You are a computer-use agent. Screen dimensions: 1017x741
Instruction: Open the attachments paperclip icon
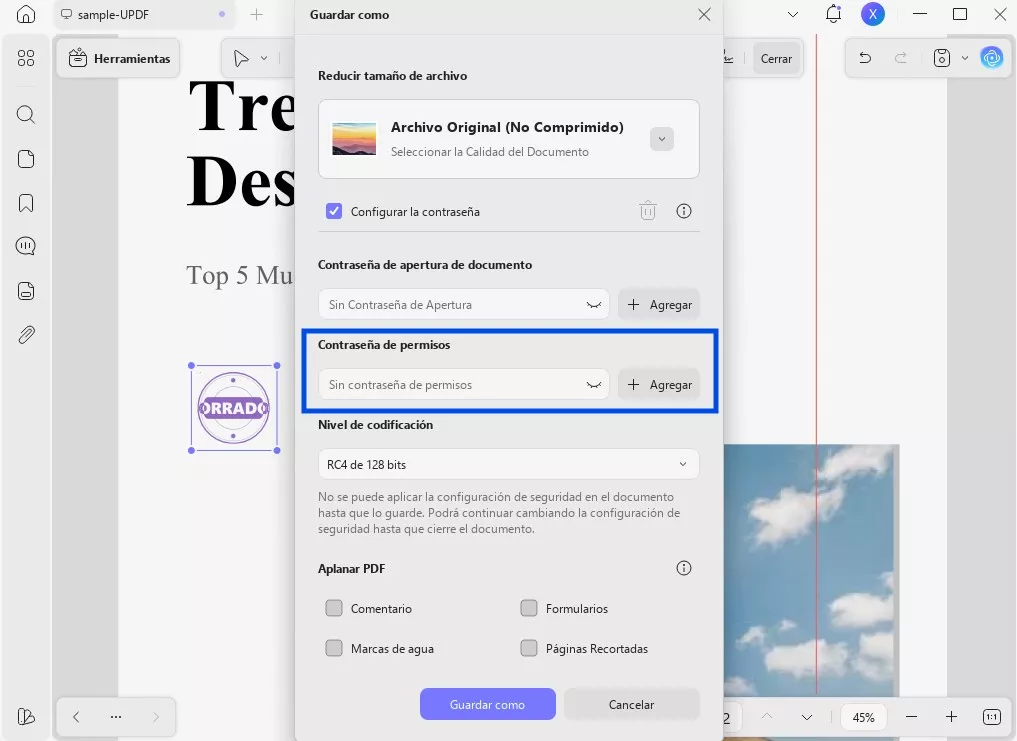(x=26, y=335)
